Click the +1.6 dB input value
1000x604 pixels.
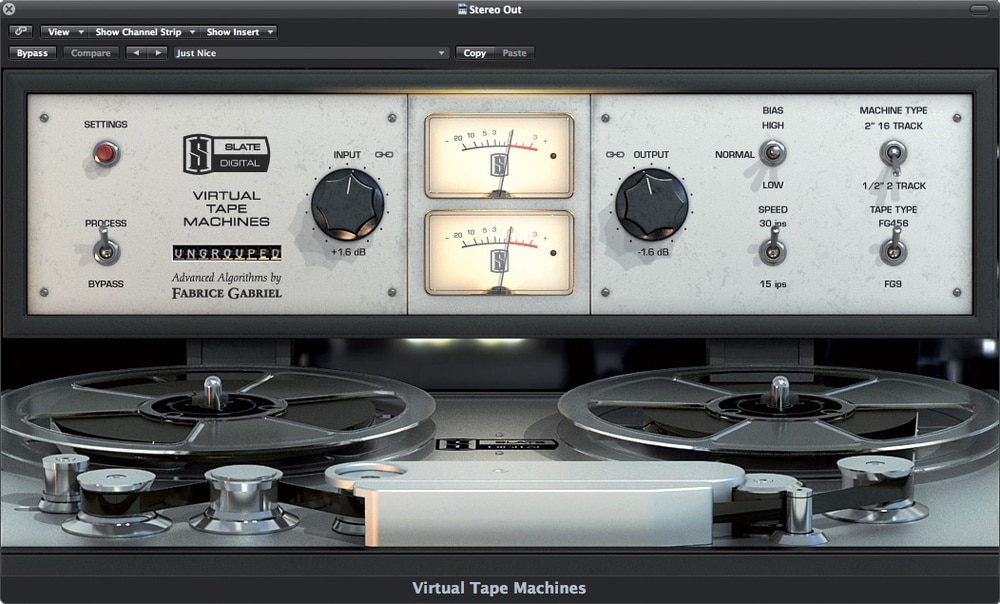348,252
